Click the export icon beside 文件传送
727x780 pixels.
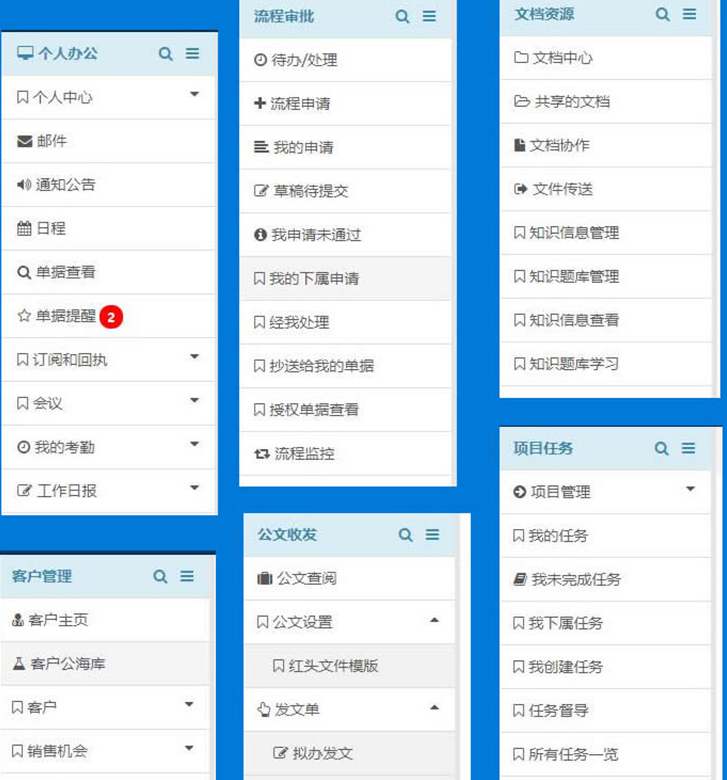pos(521,189)
